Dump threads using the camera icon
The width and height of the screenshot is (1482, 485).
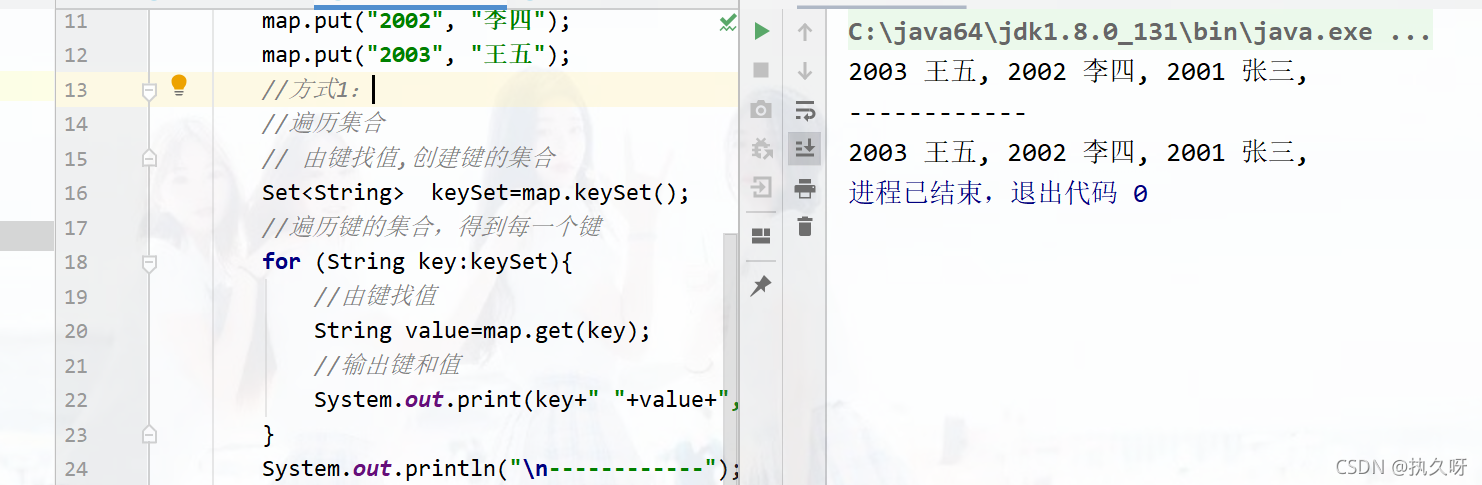tap(762, 109)
